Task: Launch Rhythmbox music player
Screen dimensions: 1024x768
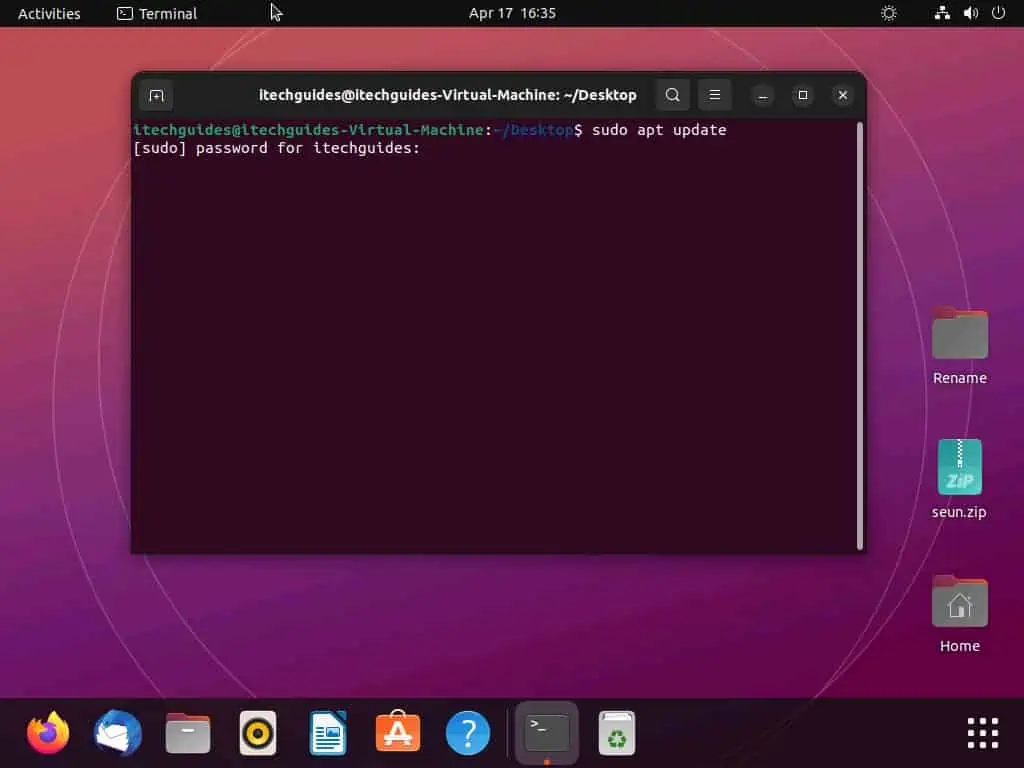Action: 258,733
